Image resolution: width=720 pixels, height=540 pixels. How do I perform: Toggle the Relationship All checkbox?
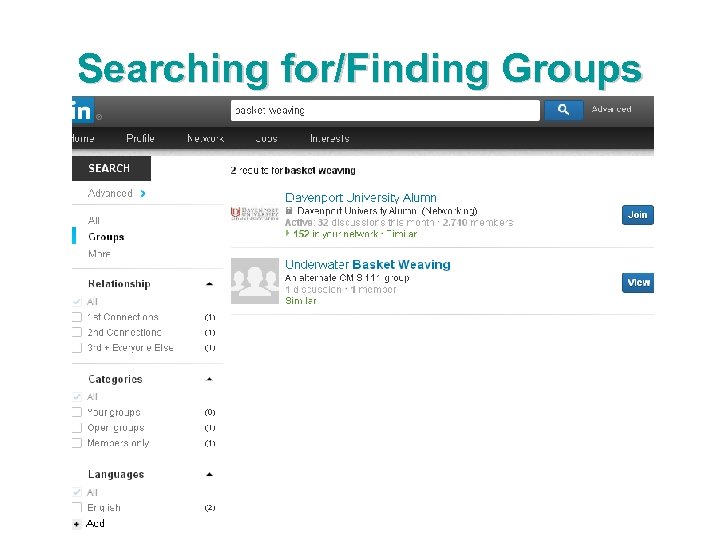pyautogui.click(x=77, y=302)
